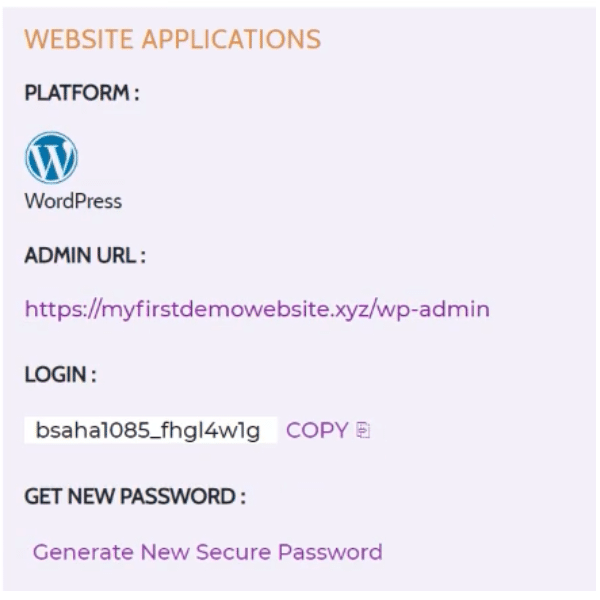Click the WEBSITE APPLICATIONS heading
Screen dimensions: 600x600
click(x=173, y=39)
